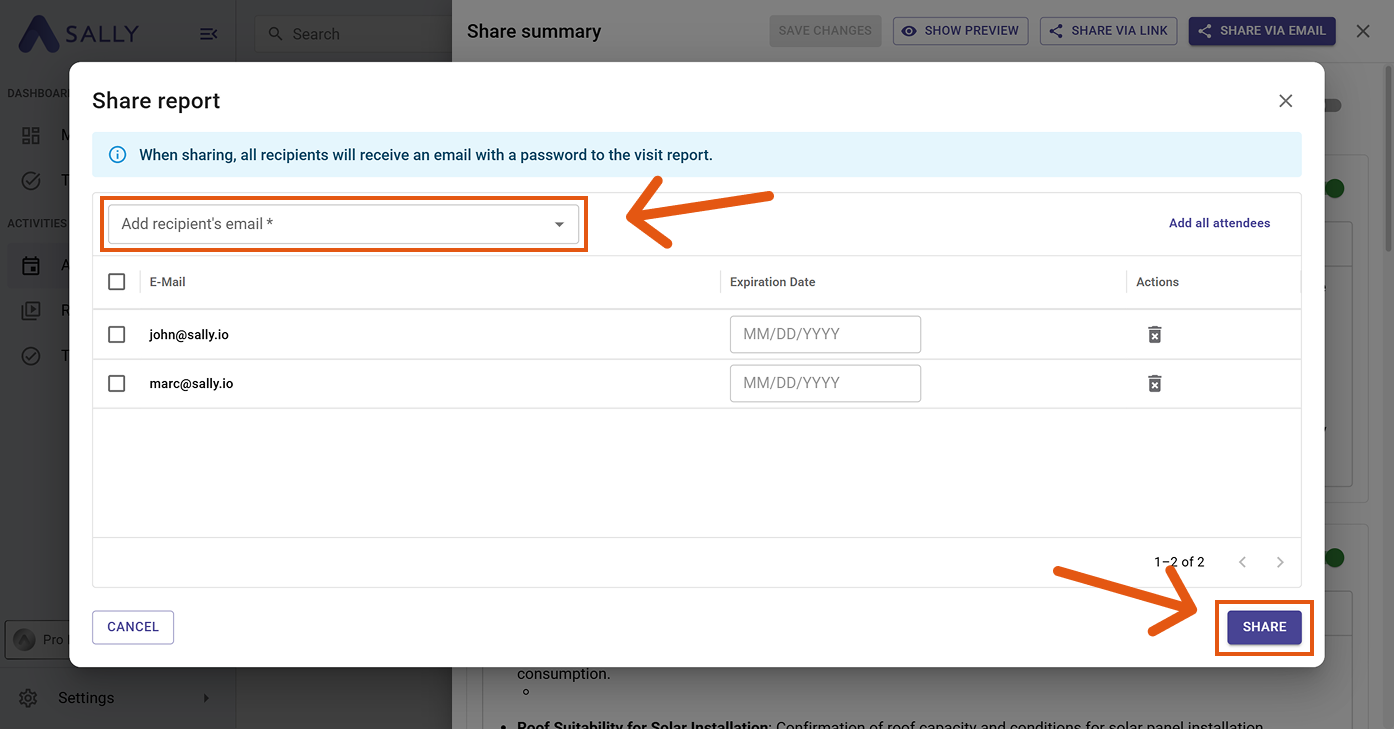The width and height of the screenshot is (1394, 729).
Task: Click trash icon for marc@sally.io
Action: 1154,383
